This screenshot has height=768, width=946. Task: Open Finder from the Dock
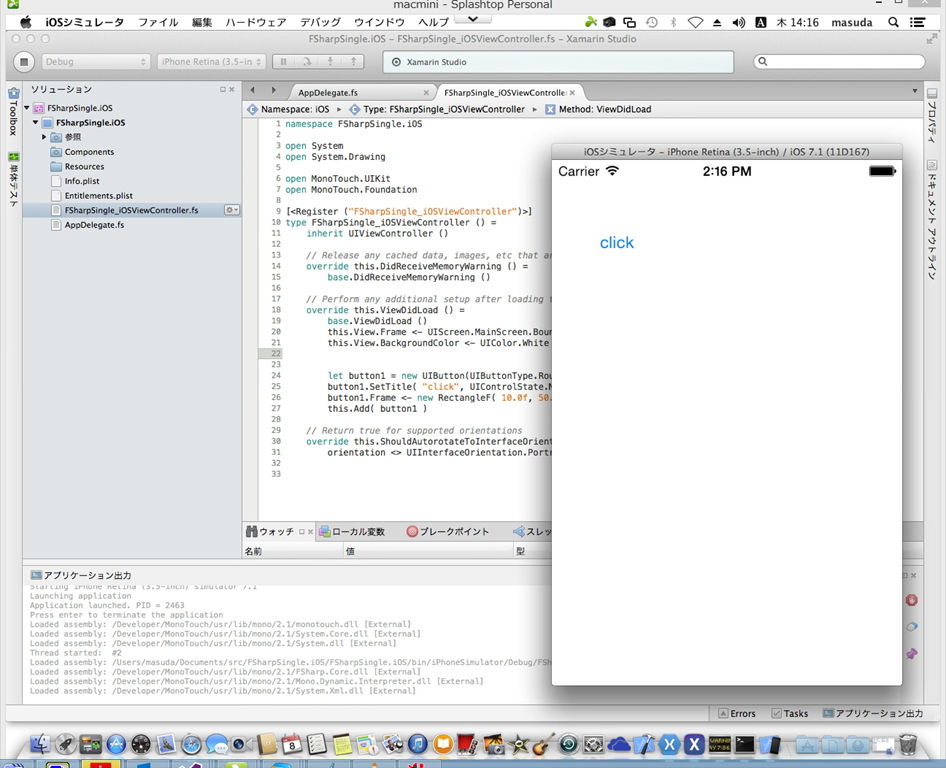pyautogui.click(x=40, y=745)
